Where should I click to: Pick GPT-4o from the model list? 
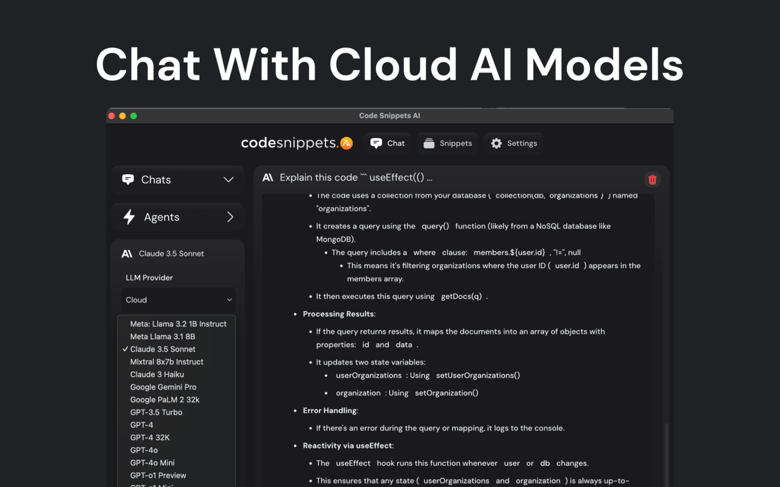[144, 450]
